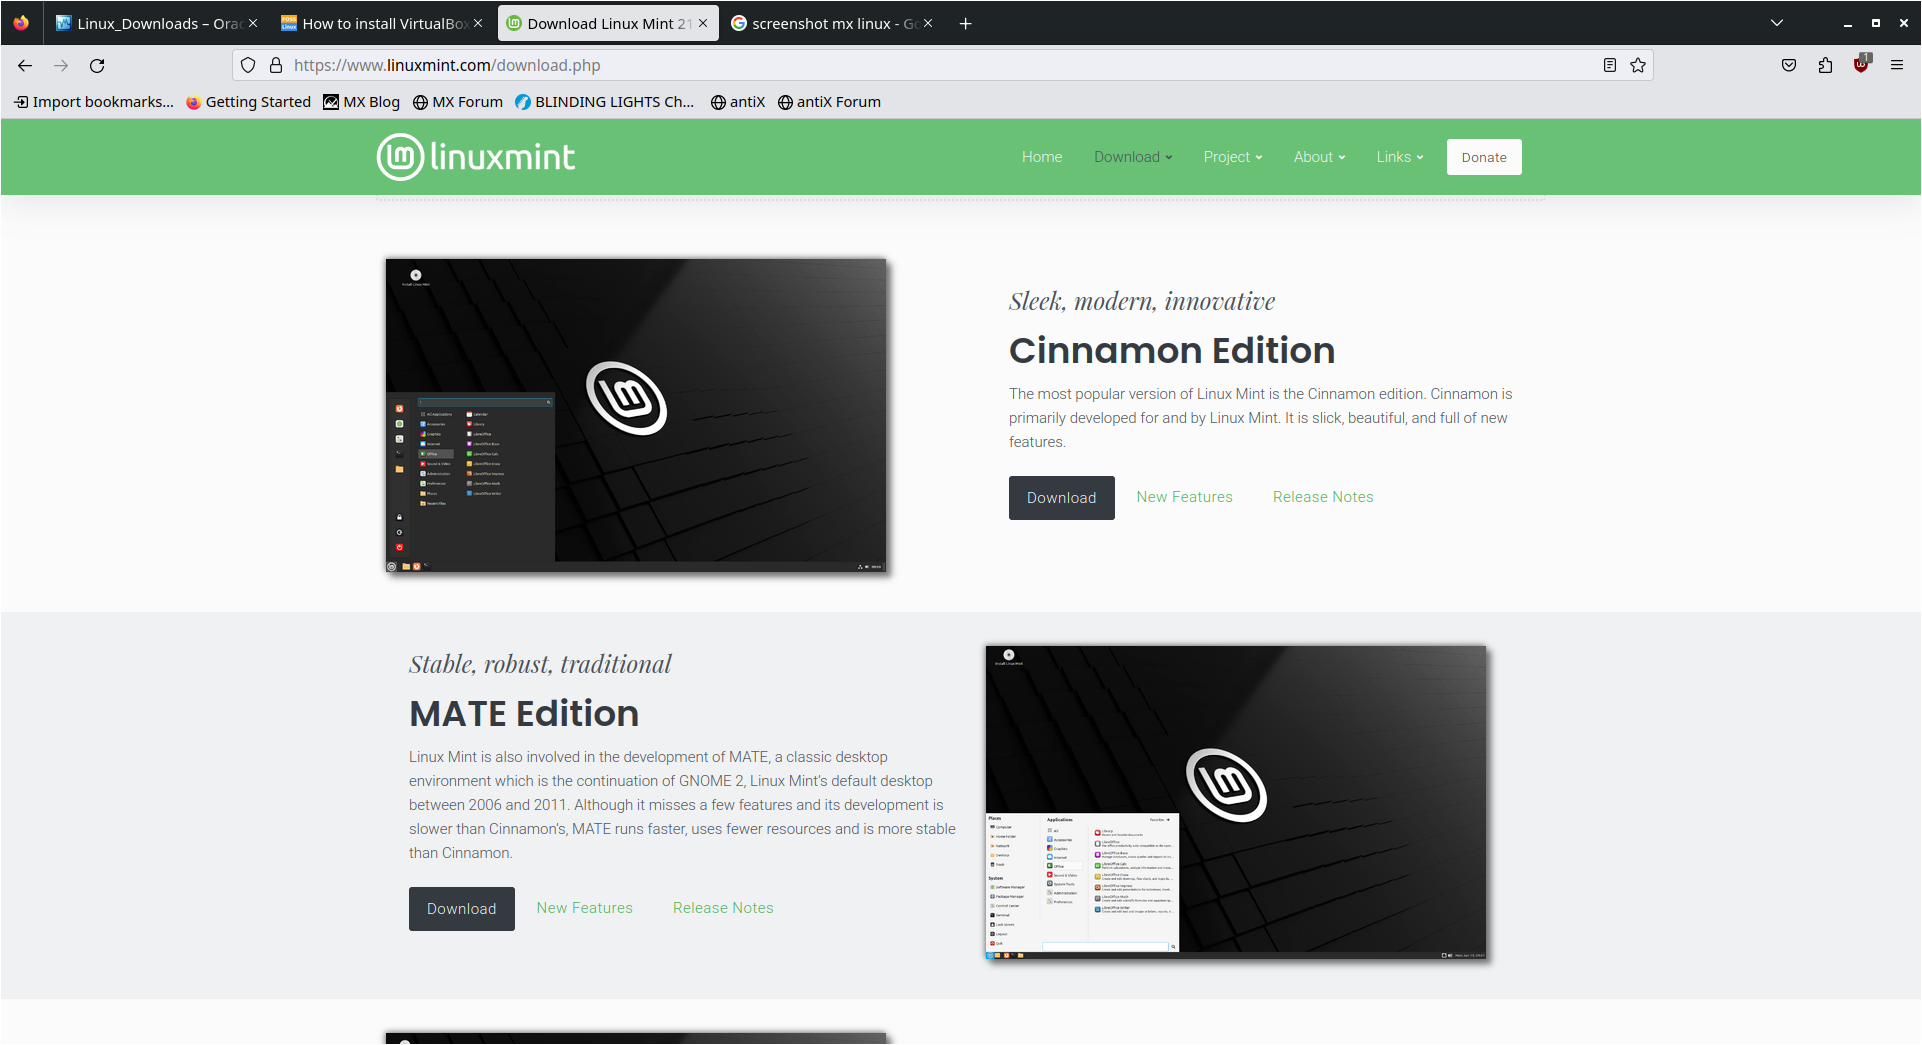Download the MATE Edition
Screen dimensions: 1922x1045
coord(461,909)
